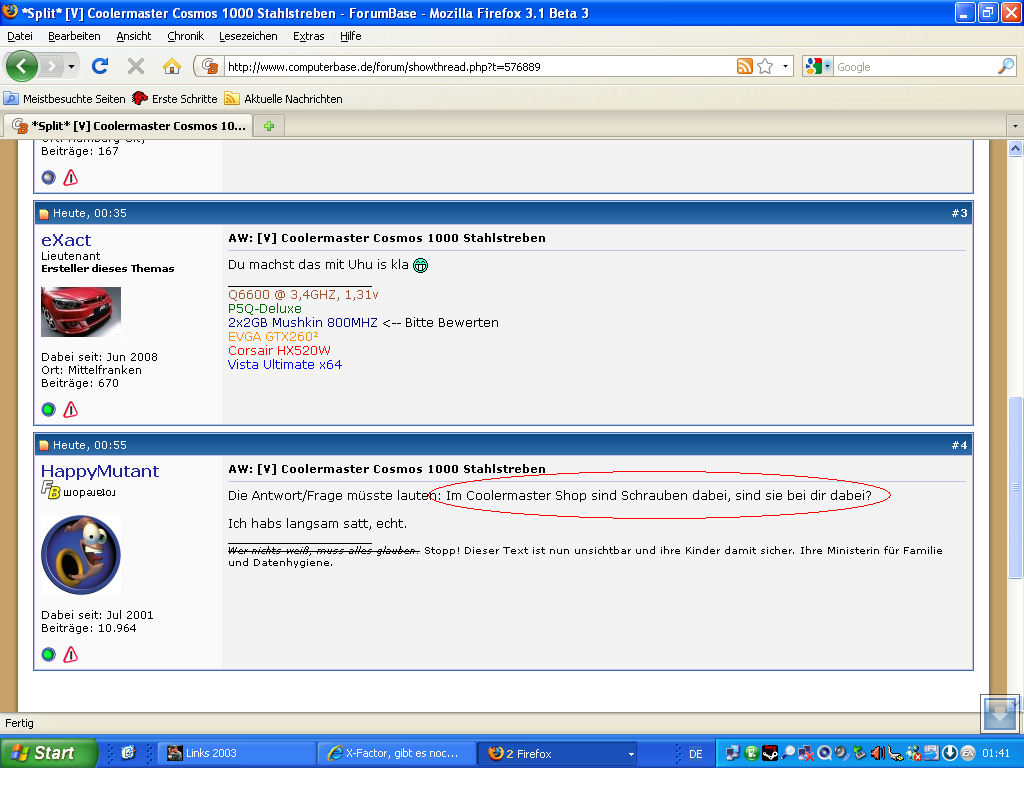Click the URL address field
The image size is (1024, 800).
pyautogui.click(x=480, y=67)
